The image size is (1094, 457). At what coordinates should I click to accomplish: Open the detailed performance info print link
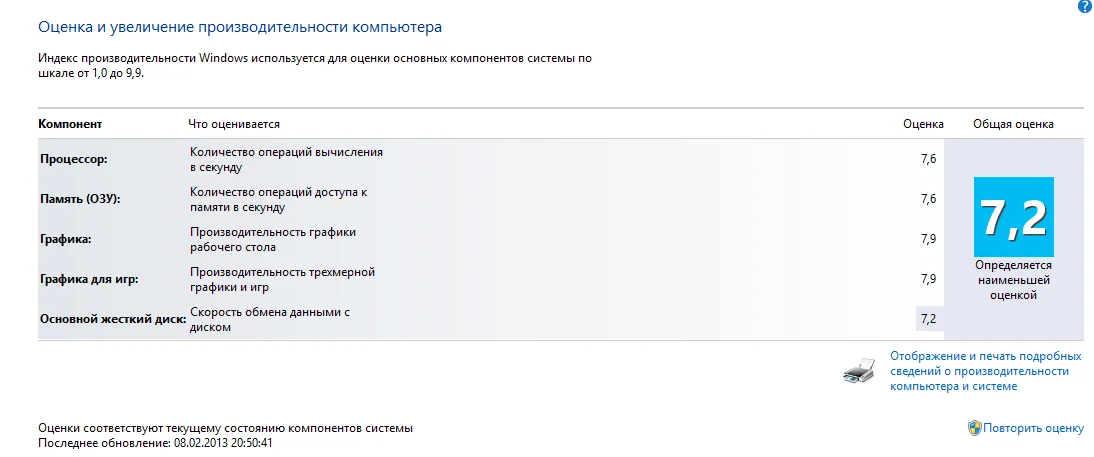pos(985,371)
